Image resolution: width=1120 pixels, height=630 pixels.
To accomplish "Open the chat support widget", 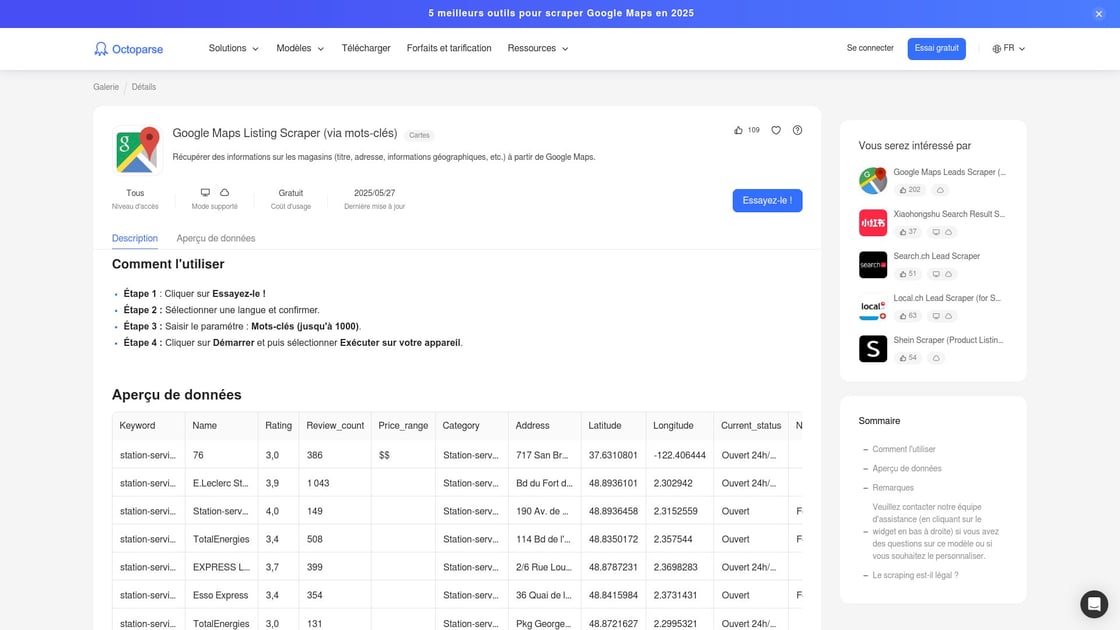I will point(1094,604).
